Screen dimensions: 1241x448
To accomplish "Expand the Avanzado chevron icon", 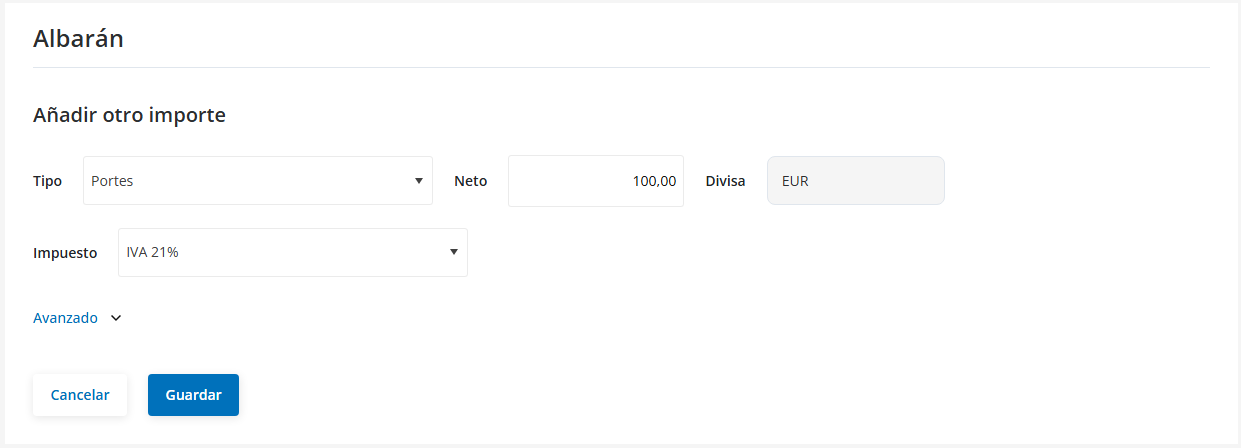I will [116, 318].
